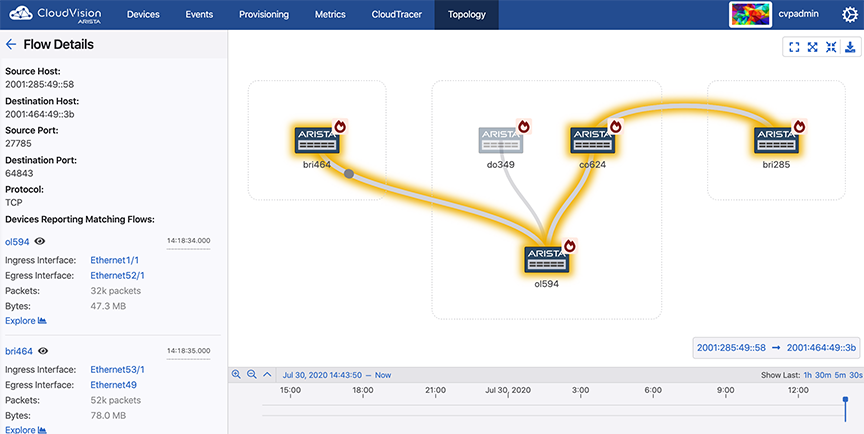Show last 30m on timeline
The image size is (864, 434).
[x=823, y=375]
